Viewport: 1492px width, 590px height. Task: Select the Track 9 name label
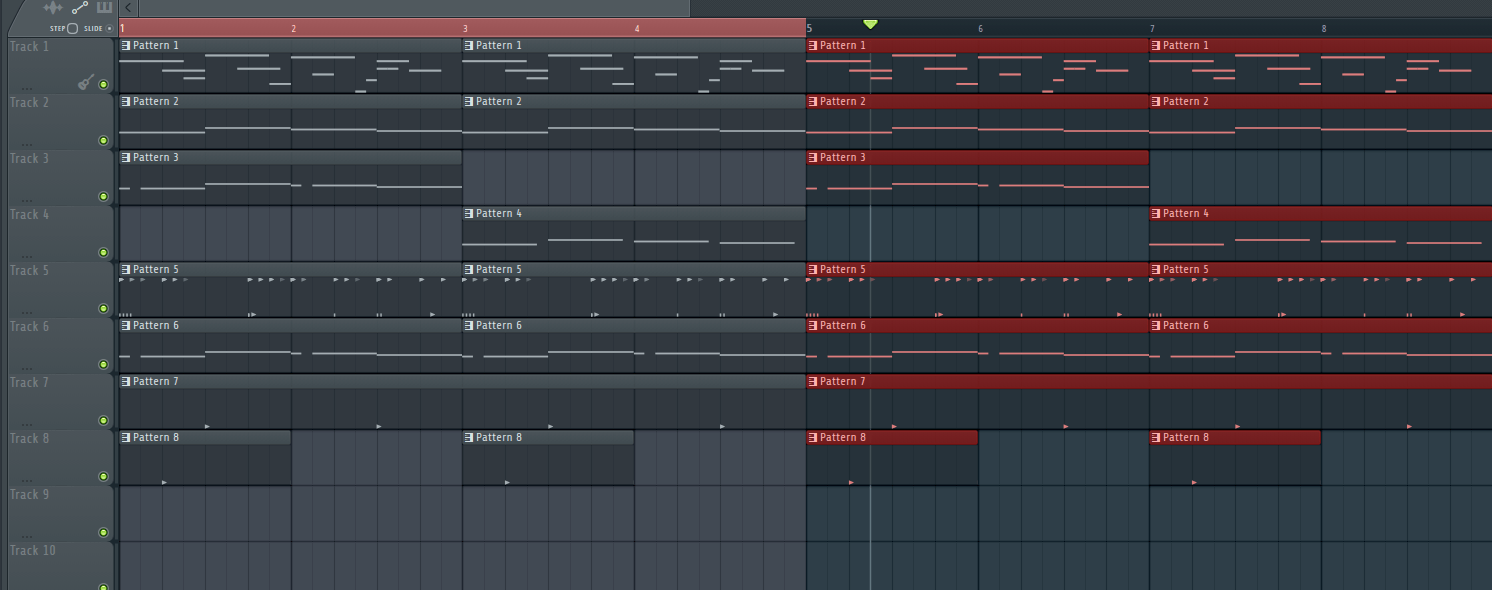[x=30, y=494]
